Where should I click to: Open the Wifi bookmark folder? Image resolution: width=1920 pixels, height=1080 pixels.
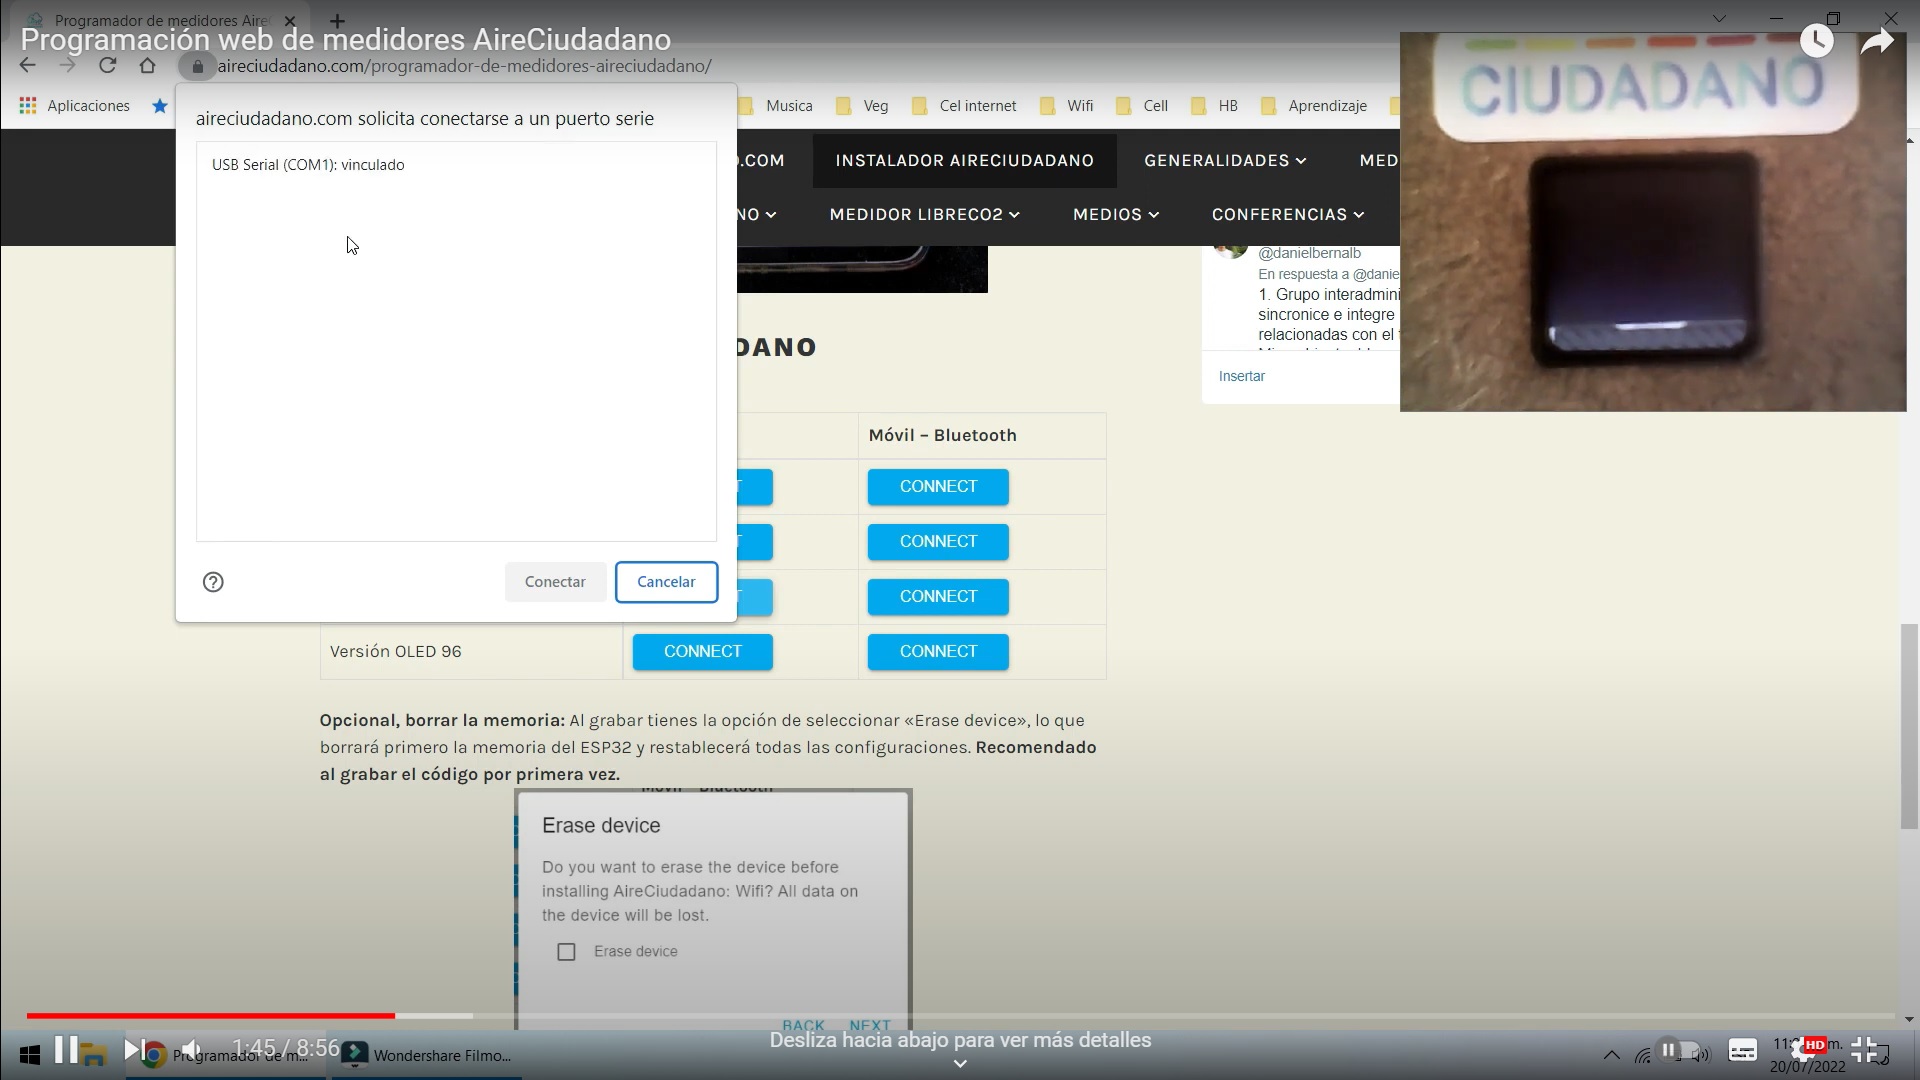click(1066, 106)
